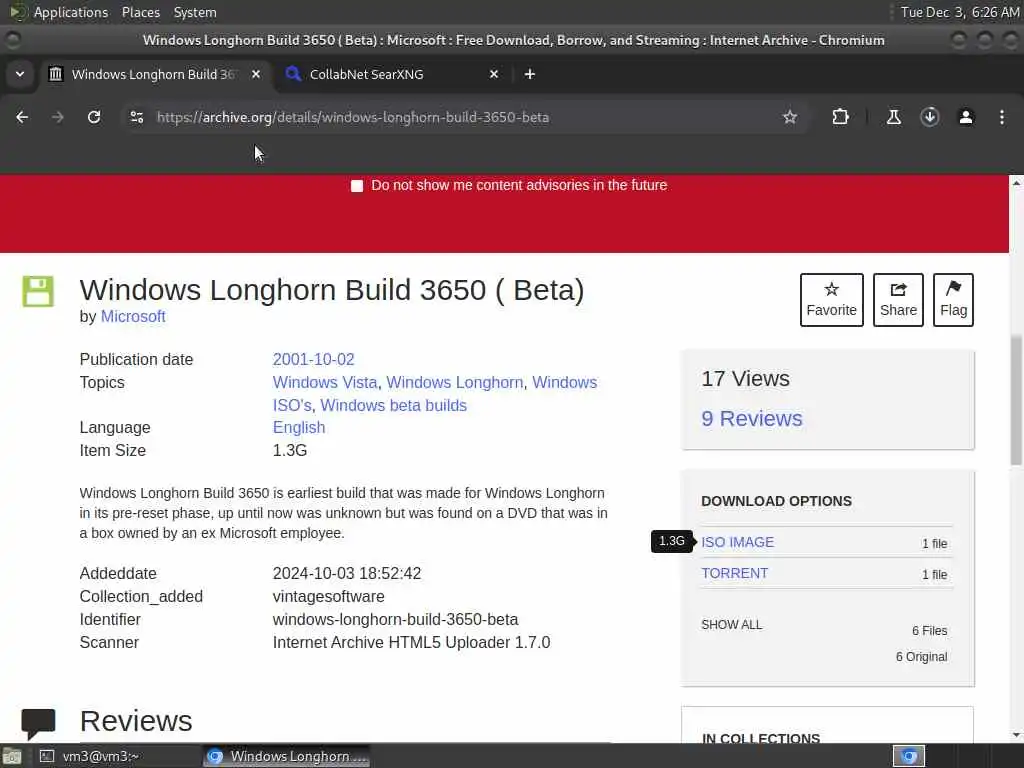Click the page vertical scrollbar thumb
1024x768 pixels.
[1016, 400]
